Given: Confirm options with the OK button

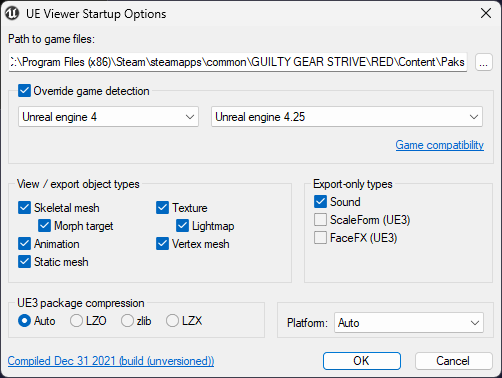Looking at the screenshot, I should (x=362, y=361).
